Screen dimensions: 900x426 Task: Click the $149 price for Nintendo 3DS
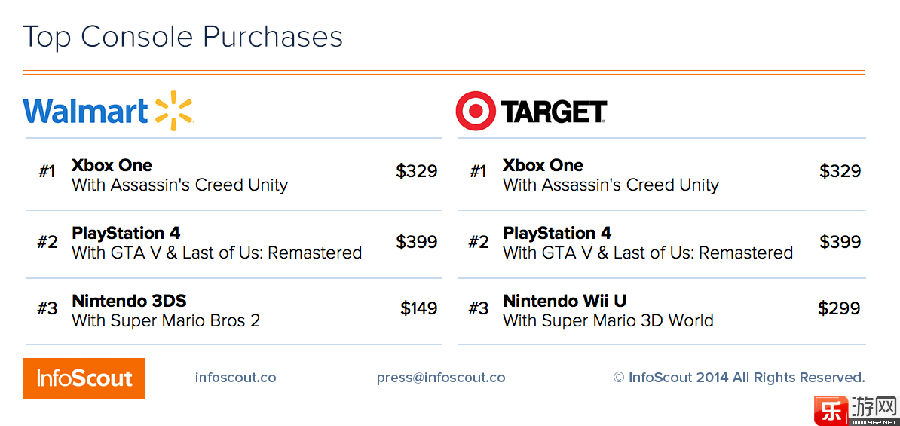click(419, 308)
